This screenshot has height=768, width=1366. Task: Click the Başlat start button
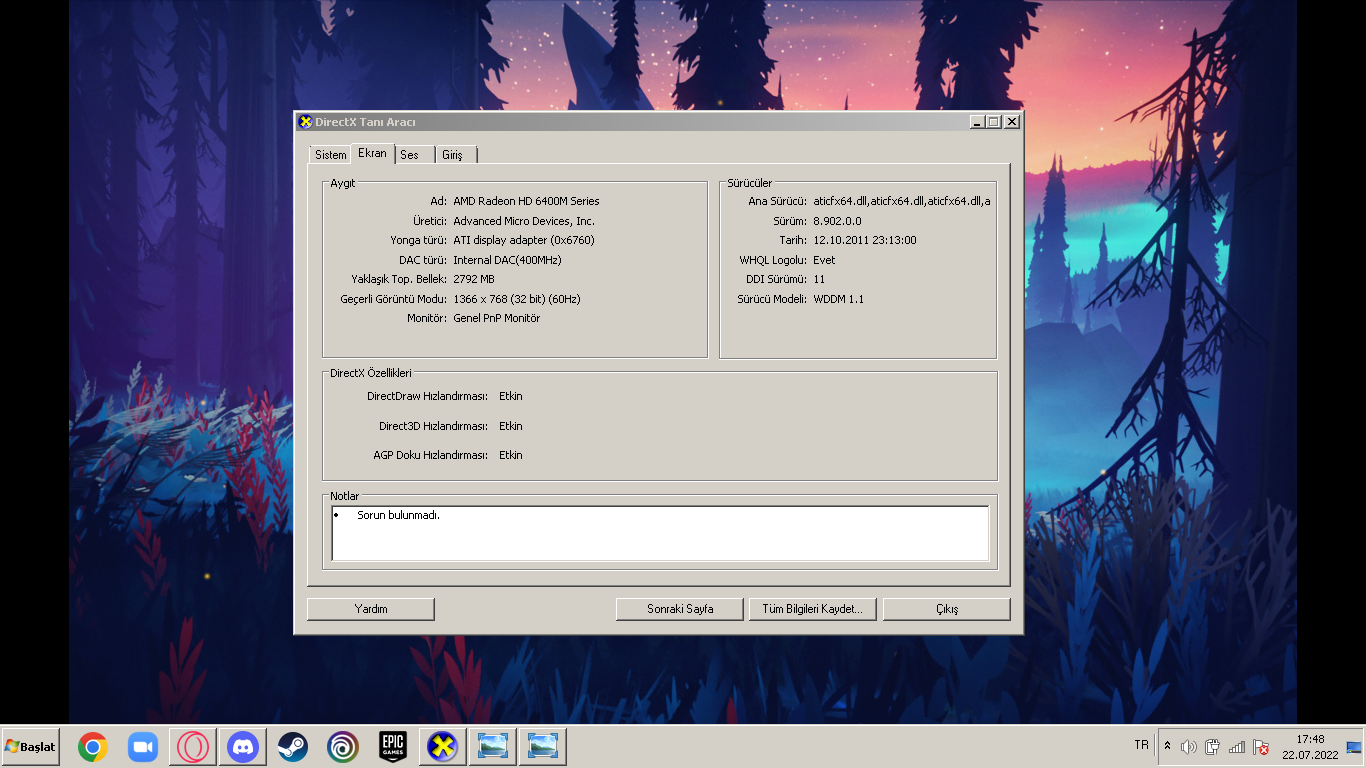30,747
